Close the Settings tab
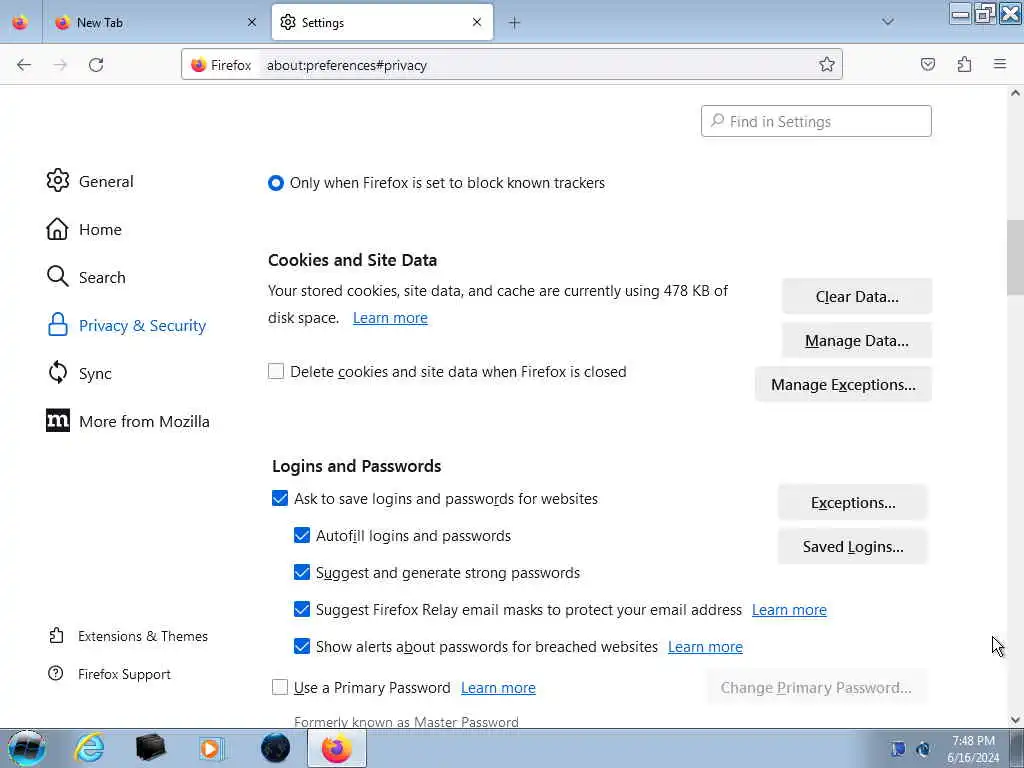Viewport: 1024px width, 768px height. click(477, 22)
